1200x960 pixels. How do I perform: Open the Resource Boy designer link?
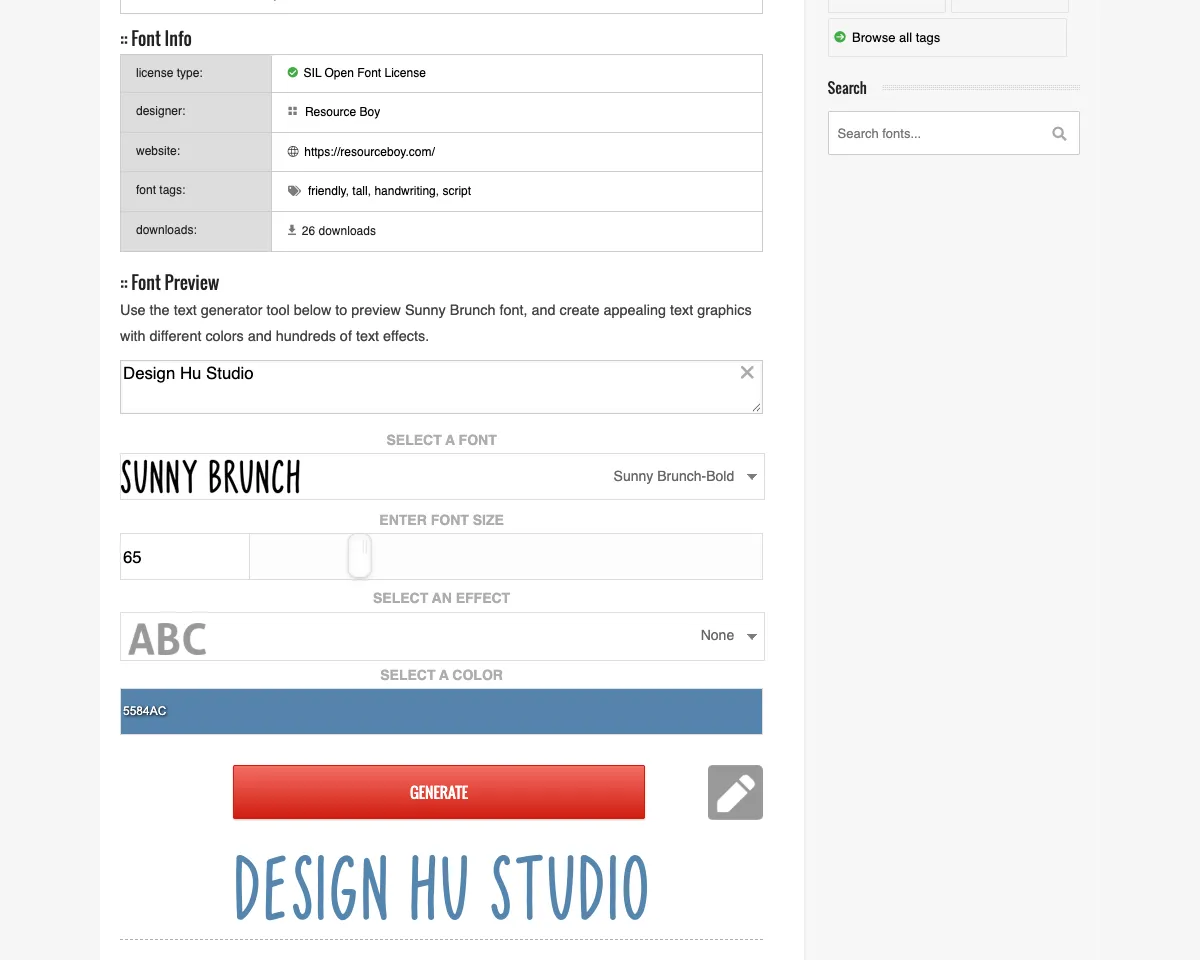pyautogui.click(x=342, y=112)
